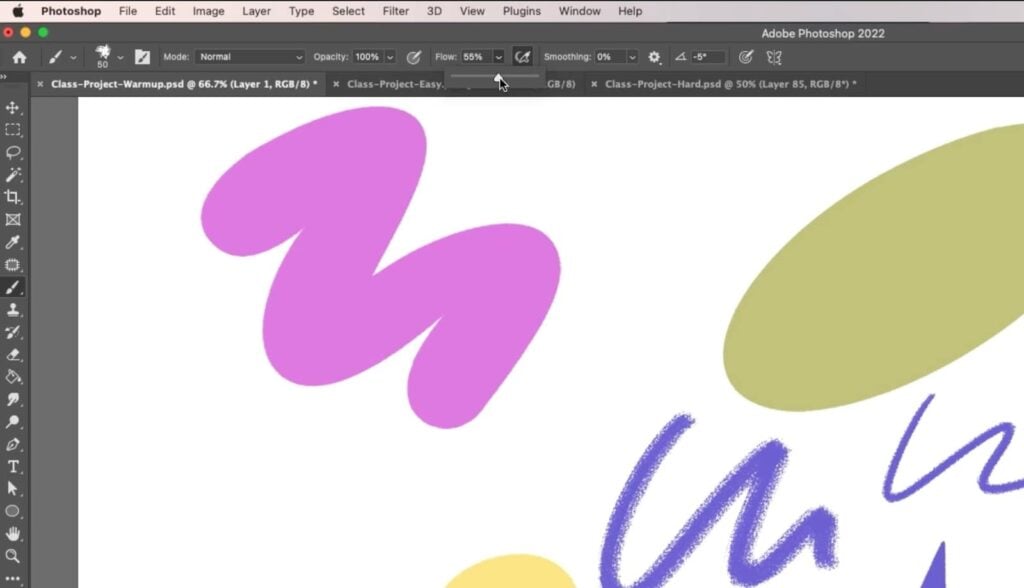Select the Zoom tool
1024x588 pixels.
(x=12, y=556)
